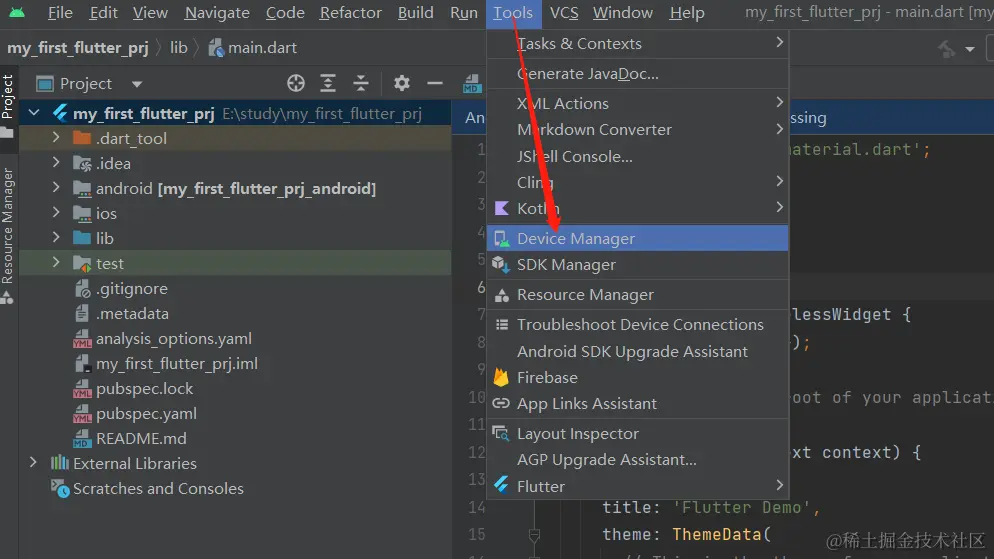Collapse the my_first_flutter_prj root node
Viewport: 994px width, 559px height.
coord(34,113)
